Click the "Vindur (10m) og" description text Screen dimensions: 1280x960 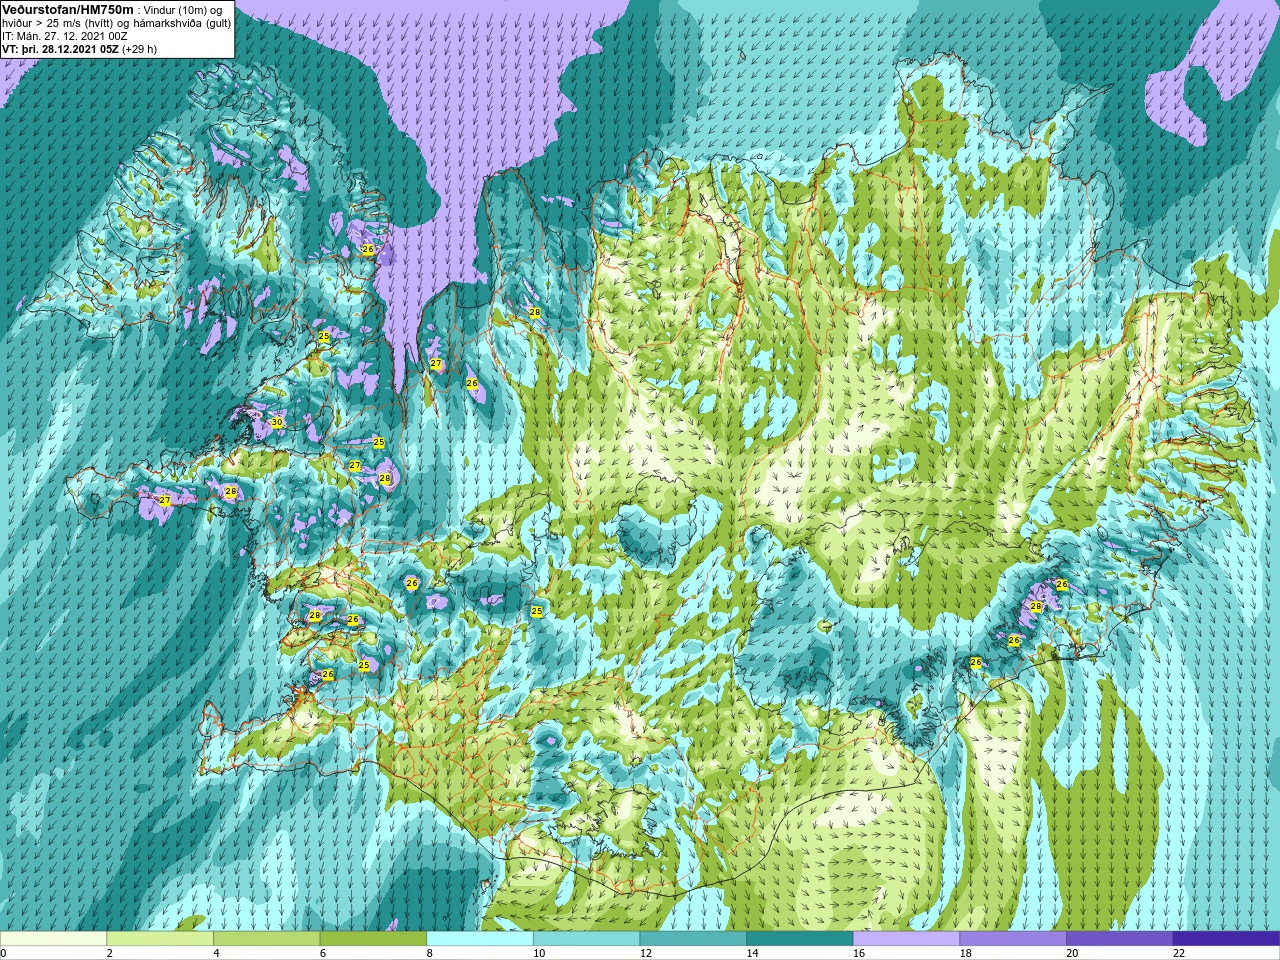click(183, 10)
